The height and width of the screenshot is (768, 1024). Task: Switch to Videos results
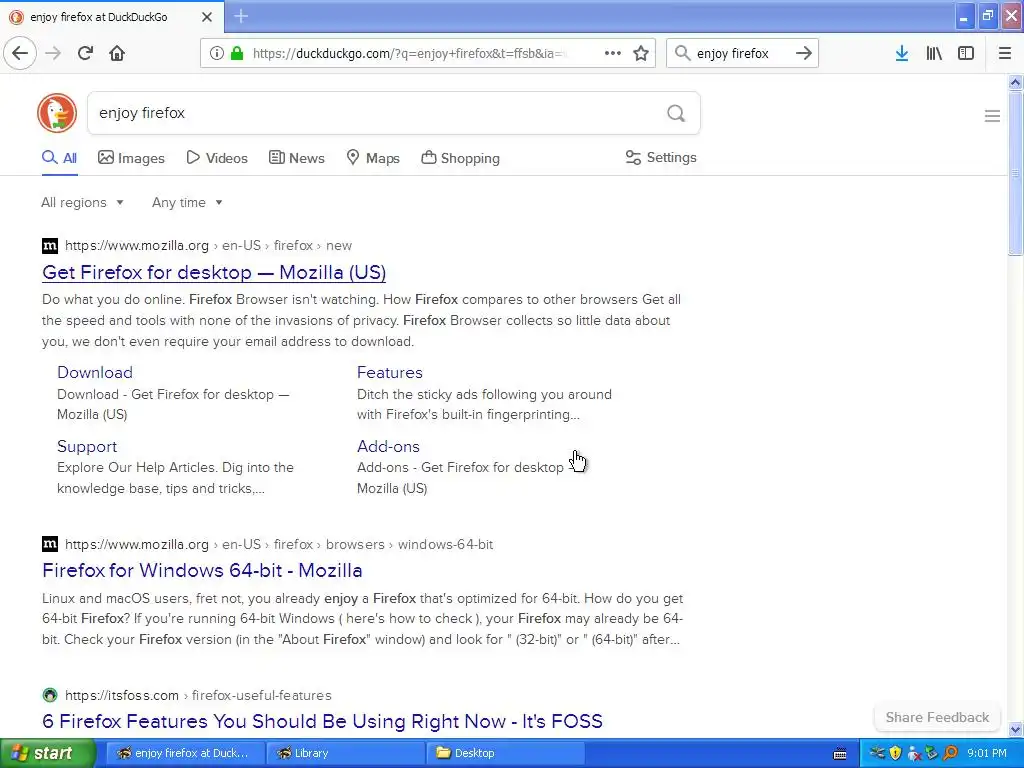tap(217, 158)
